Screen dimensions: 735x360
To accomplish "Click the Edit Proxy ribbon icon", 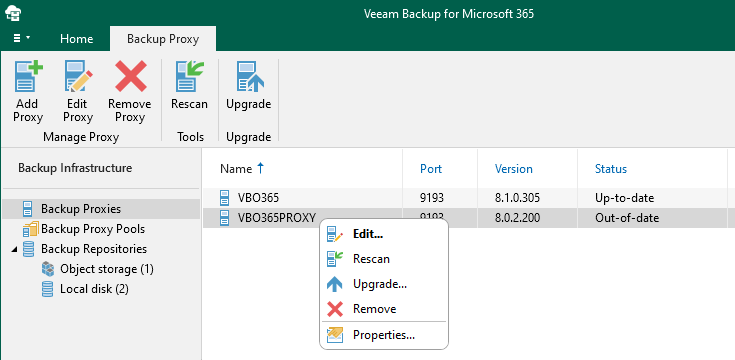I will coord(78,76).
